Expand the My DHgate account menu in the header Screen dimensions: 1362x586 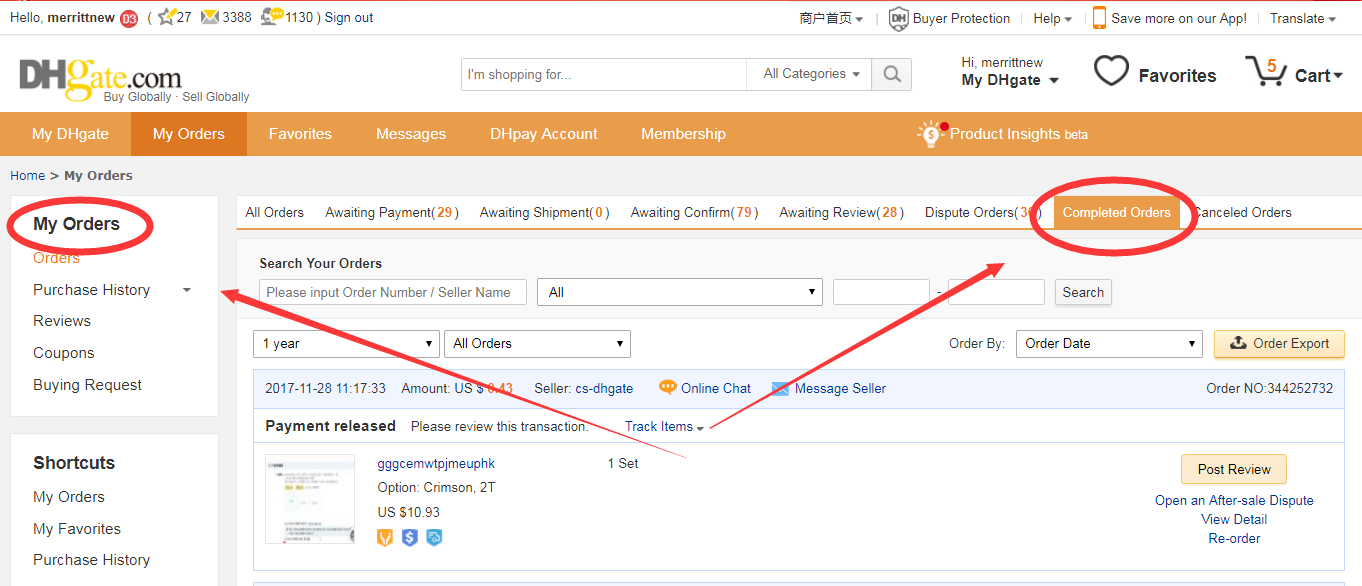click(x=1010, y=80)
